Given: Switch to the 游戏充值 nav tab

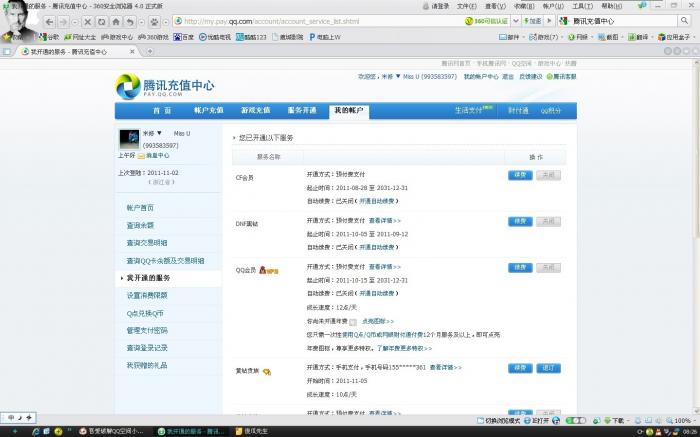Looking at the screenshot, I should click(255, 111).
